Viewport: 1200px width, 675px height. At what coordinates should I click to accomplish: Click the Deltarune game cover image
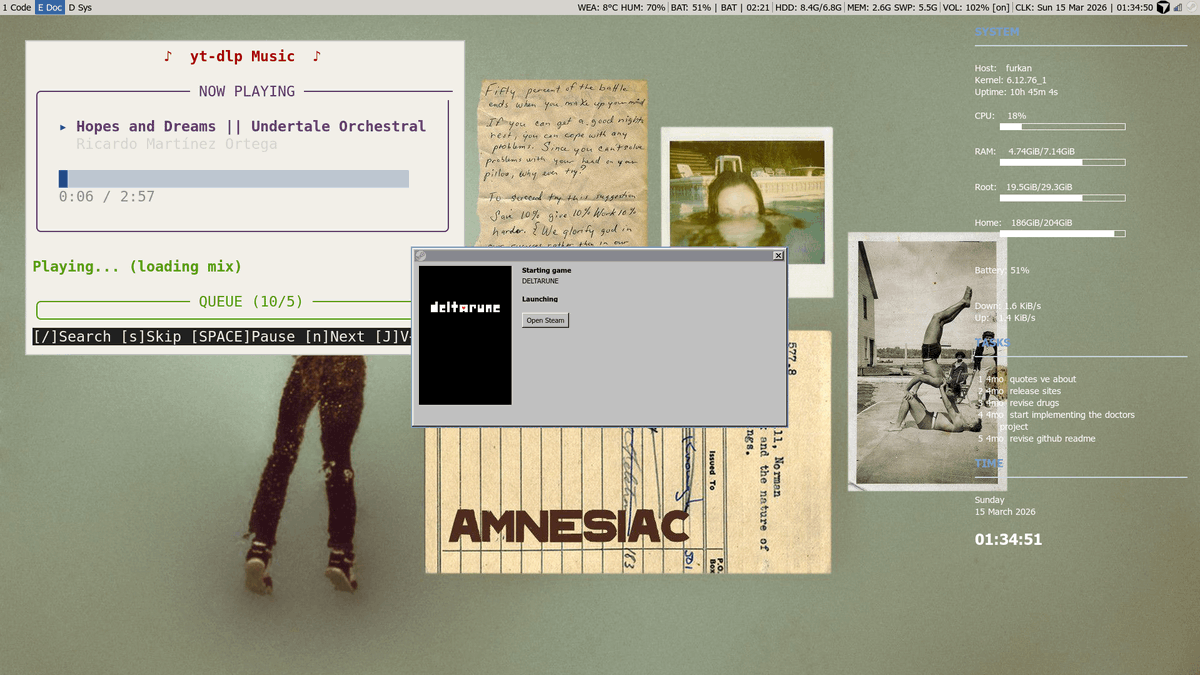[x=465, y=335]
